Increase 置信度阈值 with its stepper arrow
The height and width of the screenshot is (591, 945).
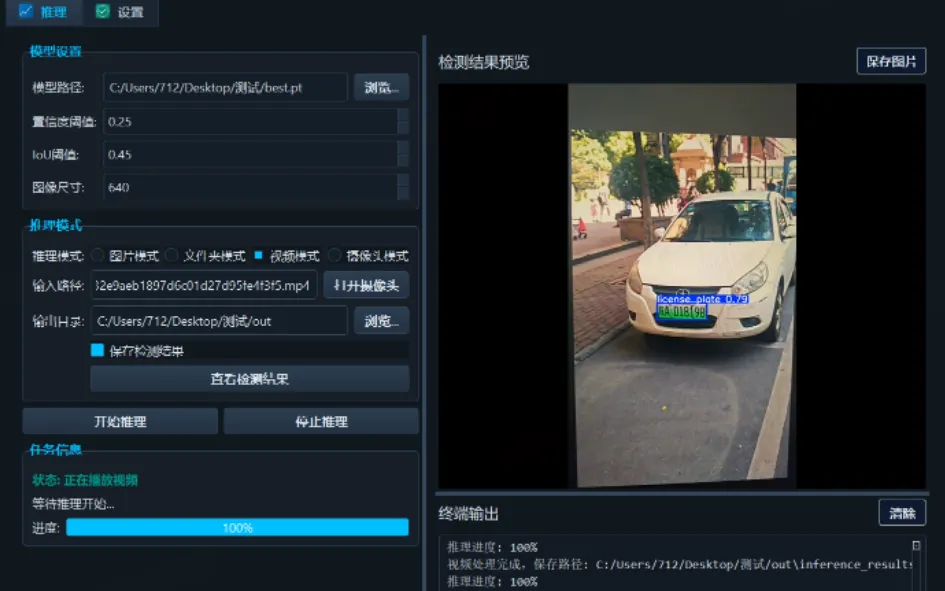404,117
